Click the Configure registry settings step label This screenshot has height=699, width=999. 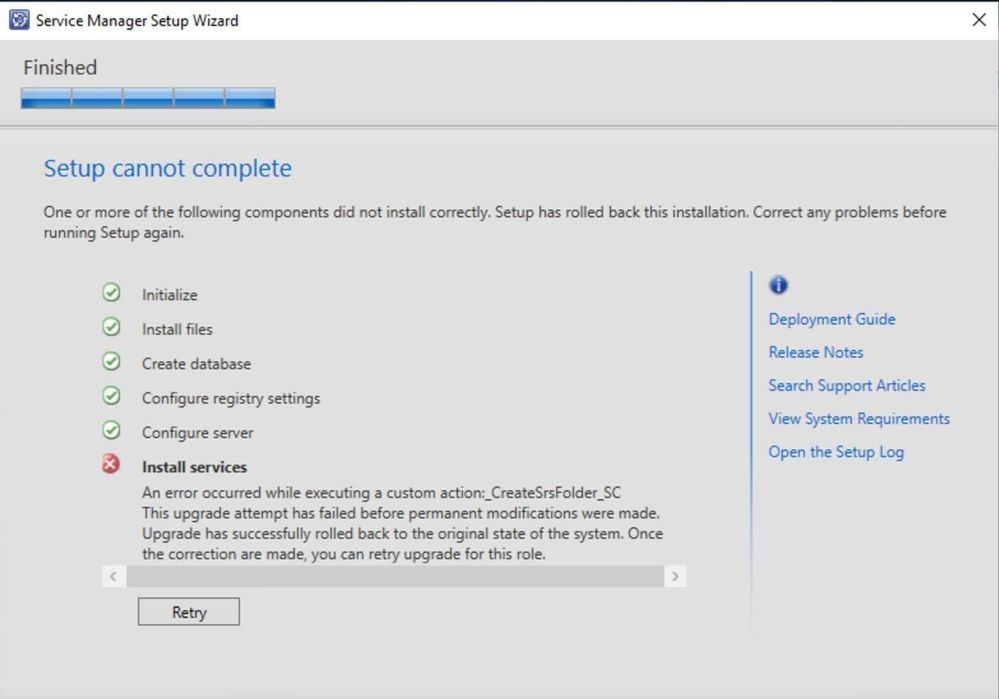pos(231,398)
